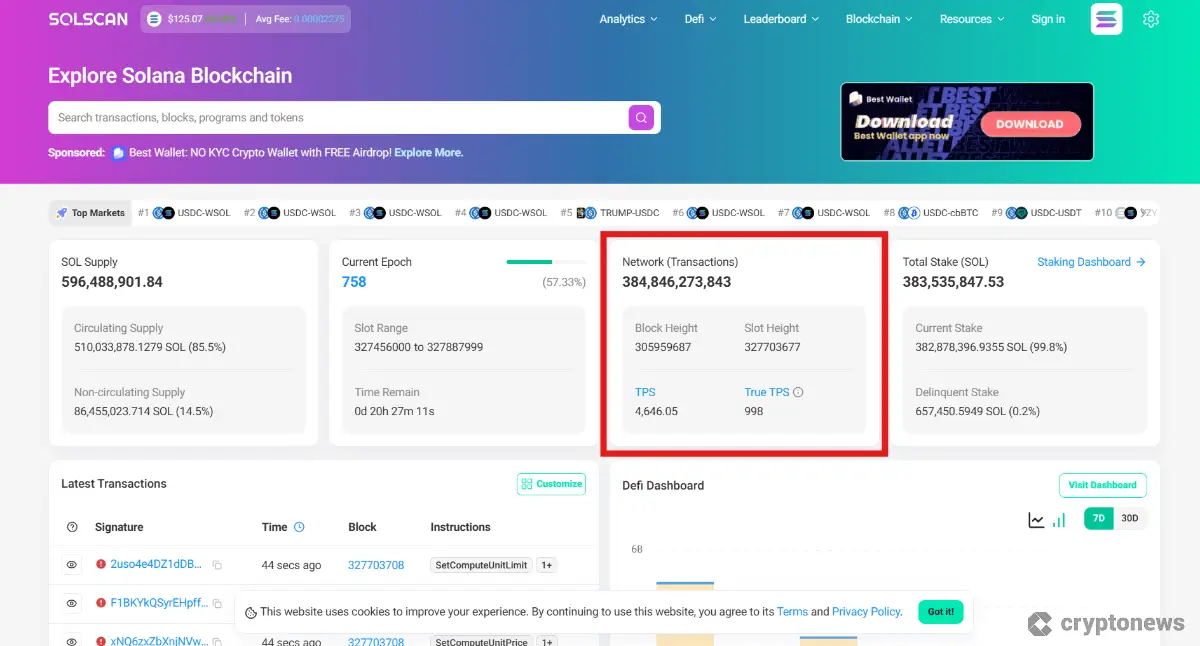
Task: Open the settings gear icon
Action: (1151, 19)
